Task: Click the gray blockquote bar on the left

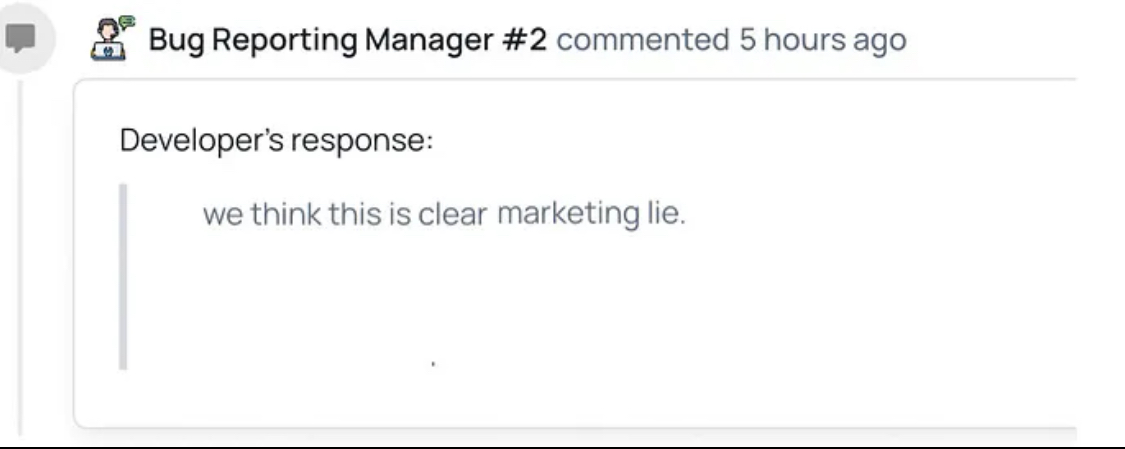Action: (123, 276)
